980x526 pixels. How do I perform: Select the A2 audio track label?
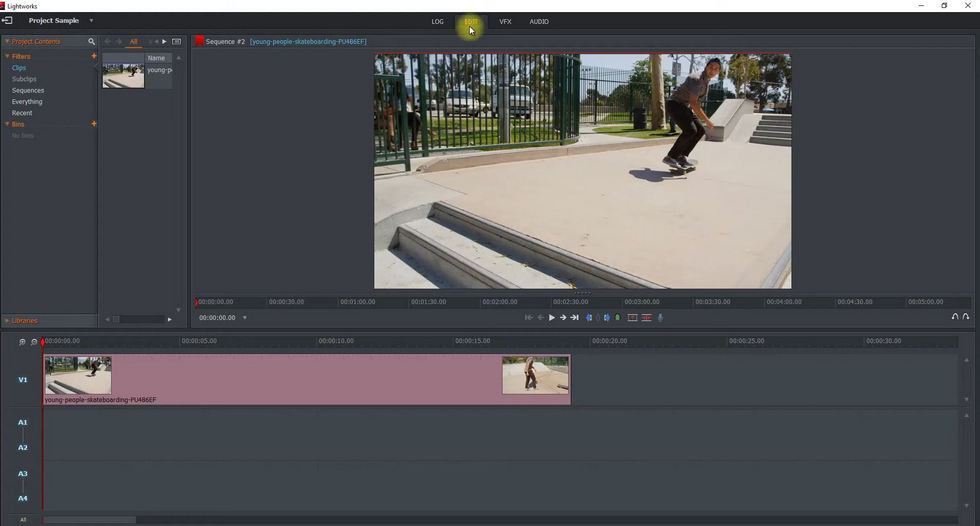click(22, 447)
